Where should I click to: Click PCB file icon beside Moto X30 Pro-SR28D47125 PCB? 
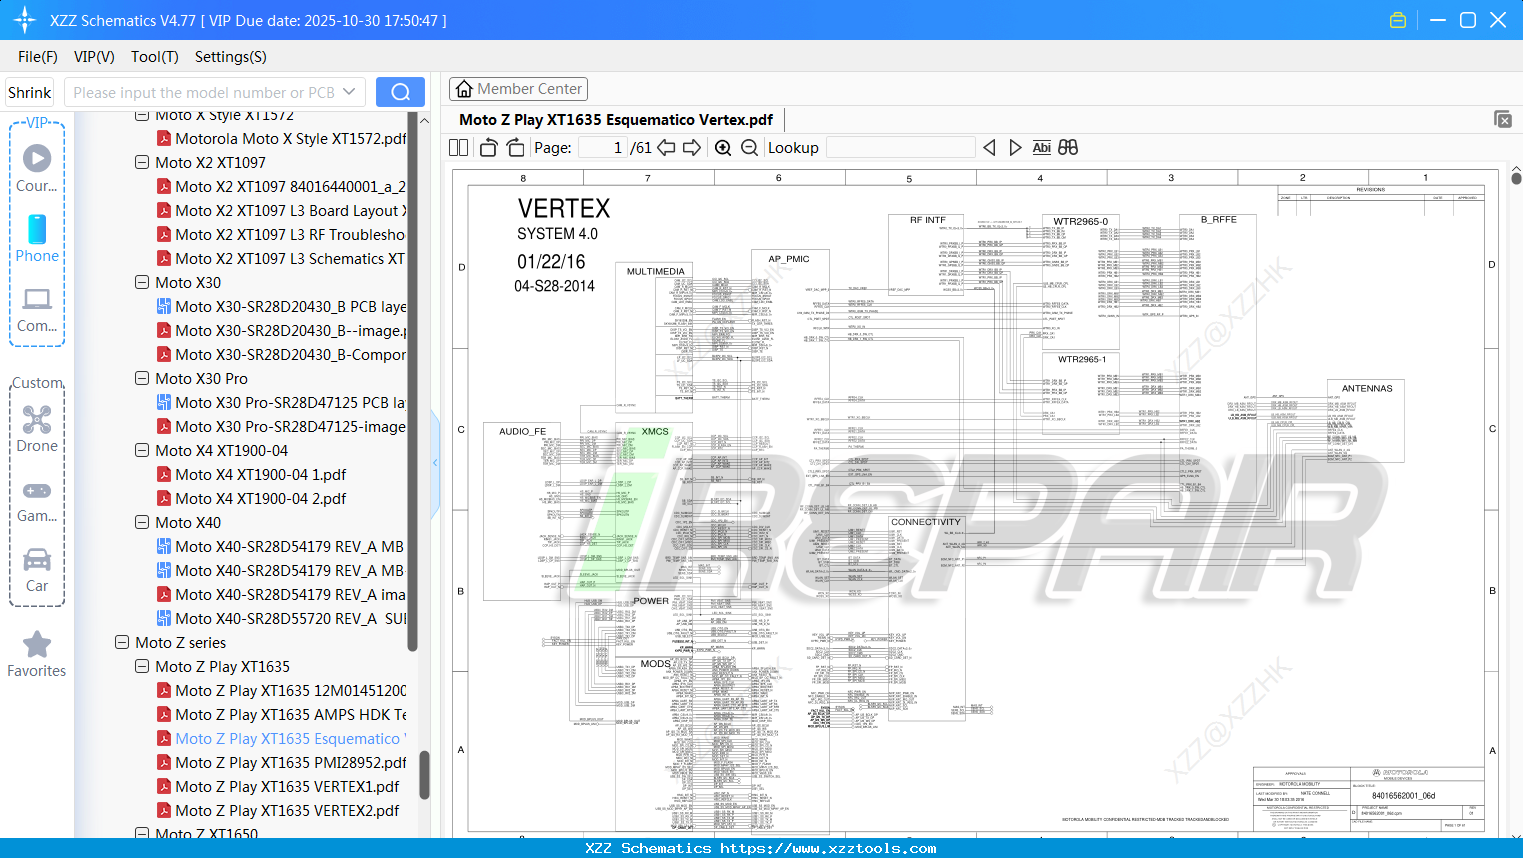click(x=164, y=403)
